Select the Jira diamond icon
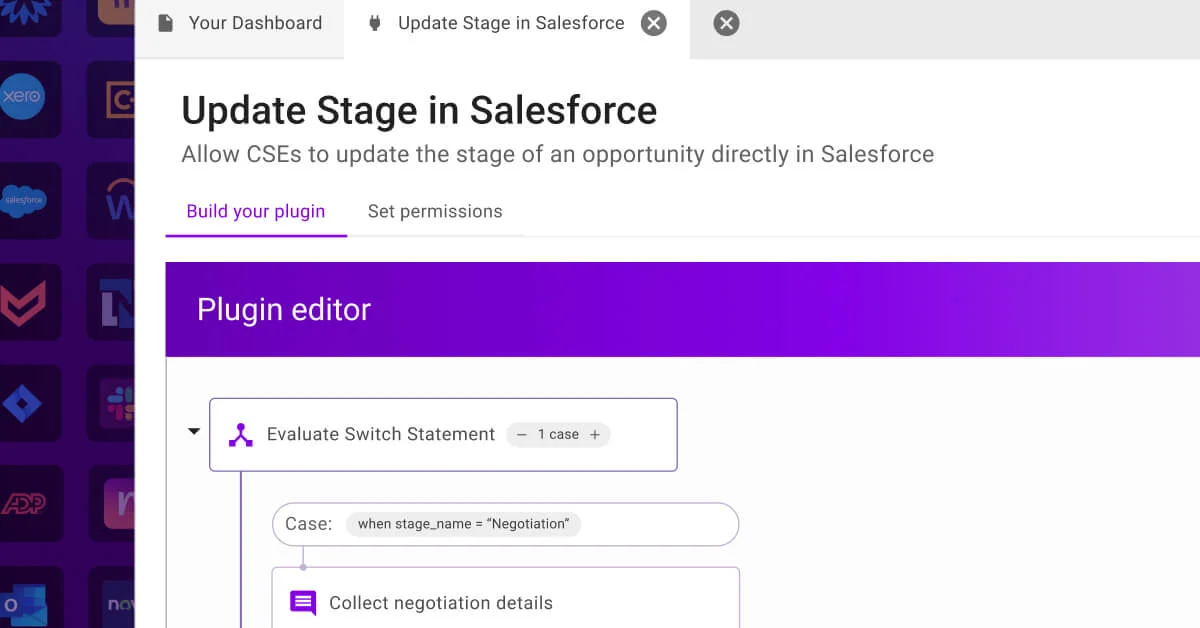This screenshot has width=1200, height=628. pyautogui.click(x=22, y=403)
